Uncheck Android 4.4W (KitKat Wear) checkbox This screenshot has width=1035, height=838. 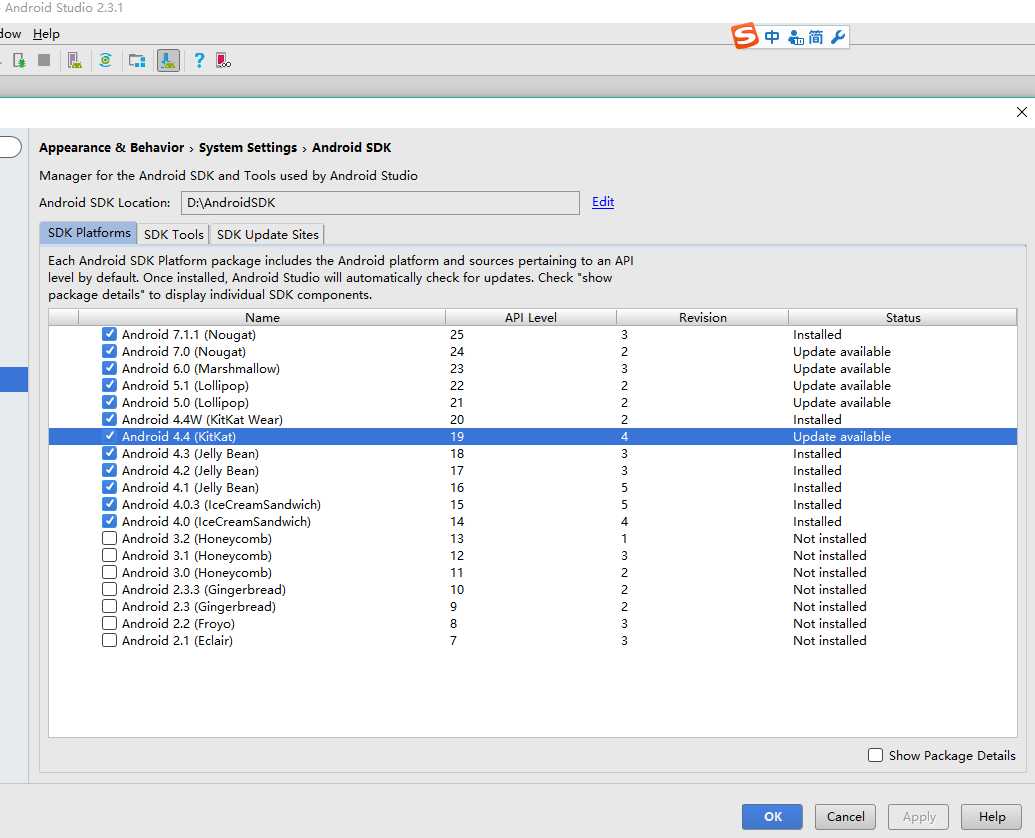pos(110,419)
